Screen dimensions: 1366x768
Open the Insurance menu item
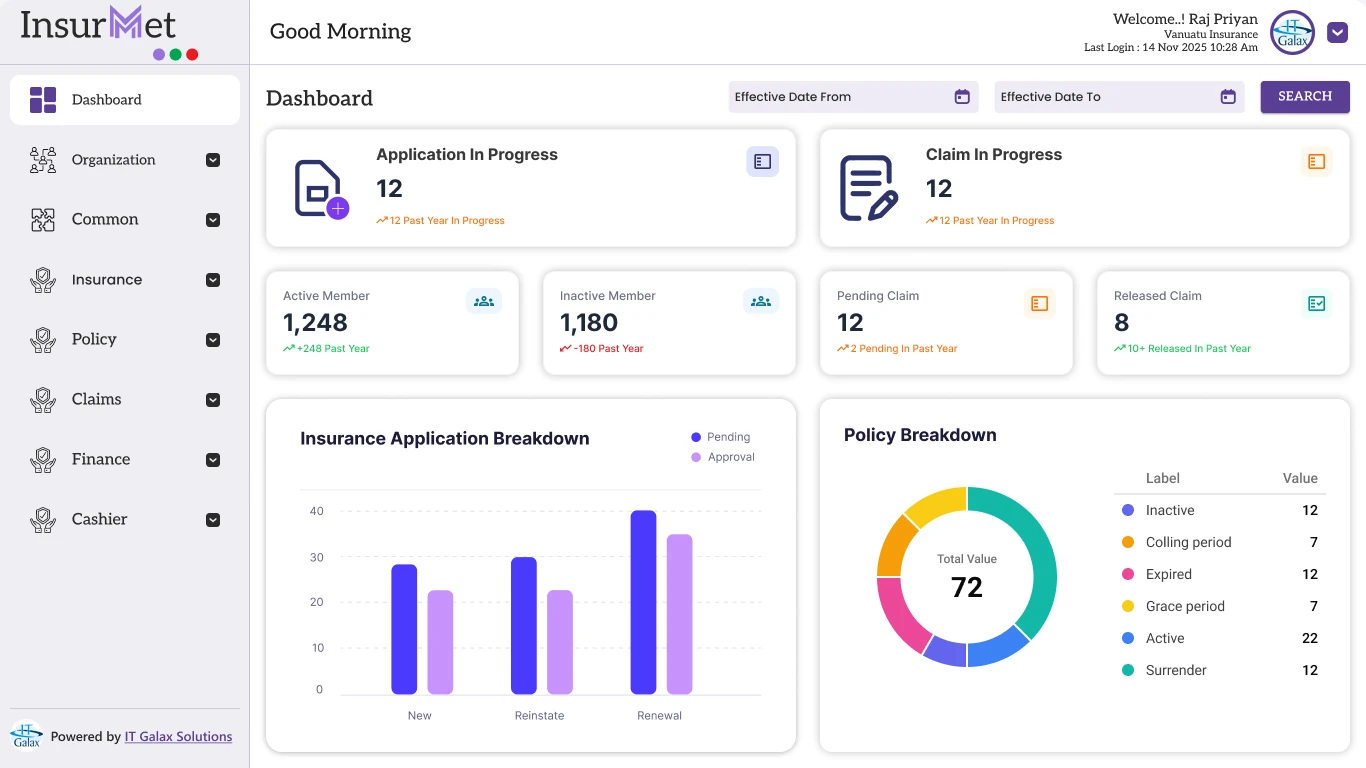coord(125,280)
